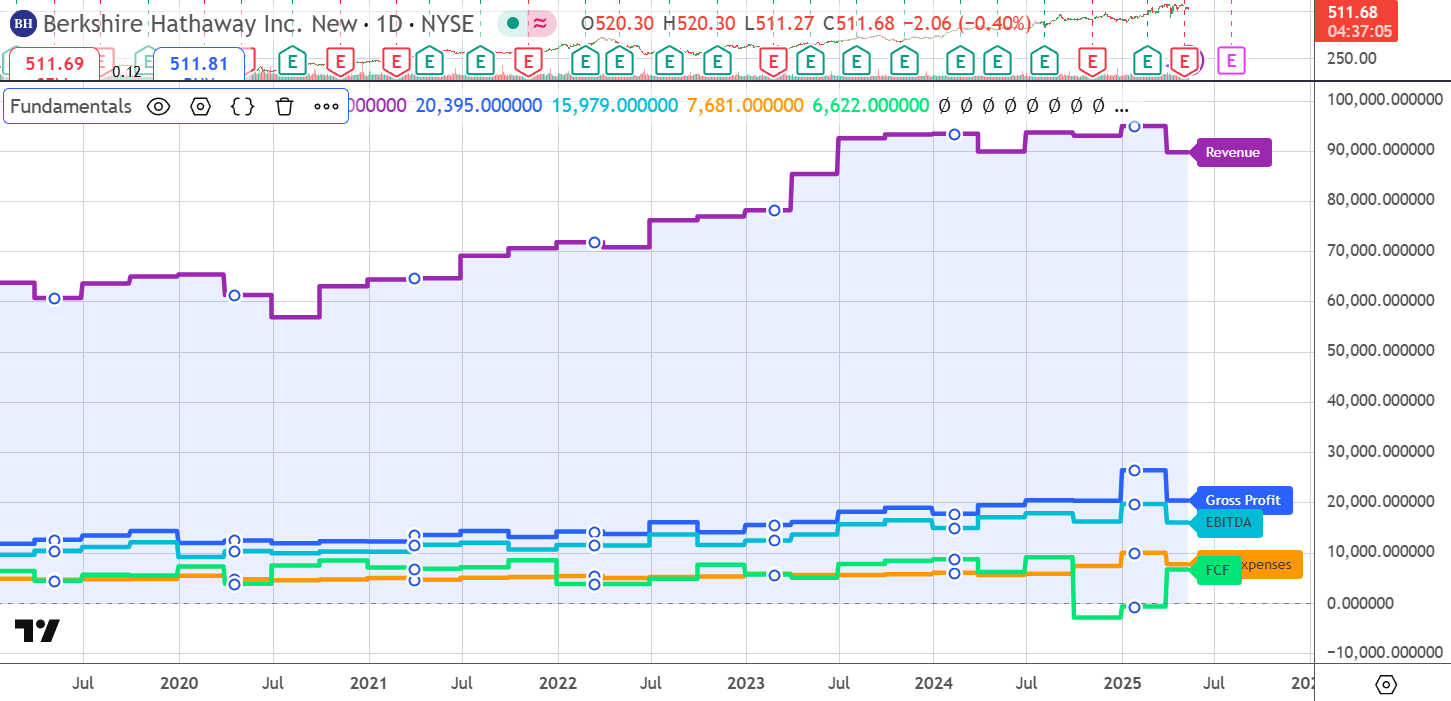Open the Fundamentals three-dots more menu

coord(327,106)
